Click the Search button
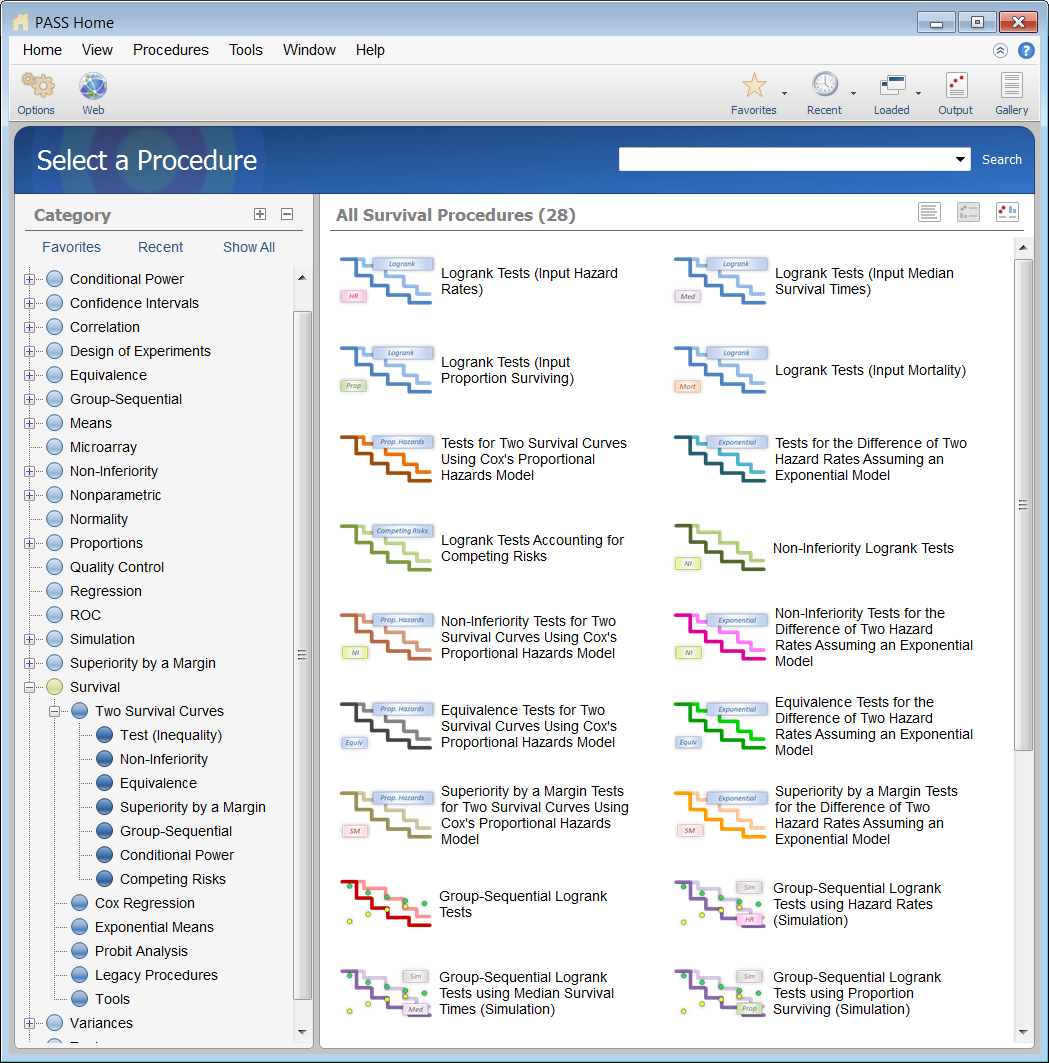Viewport: 1049px width, 1063px height. [x=1002, y=159]
